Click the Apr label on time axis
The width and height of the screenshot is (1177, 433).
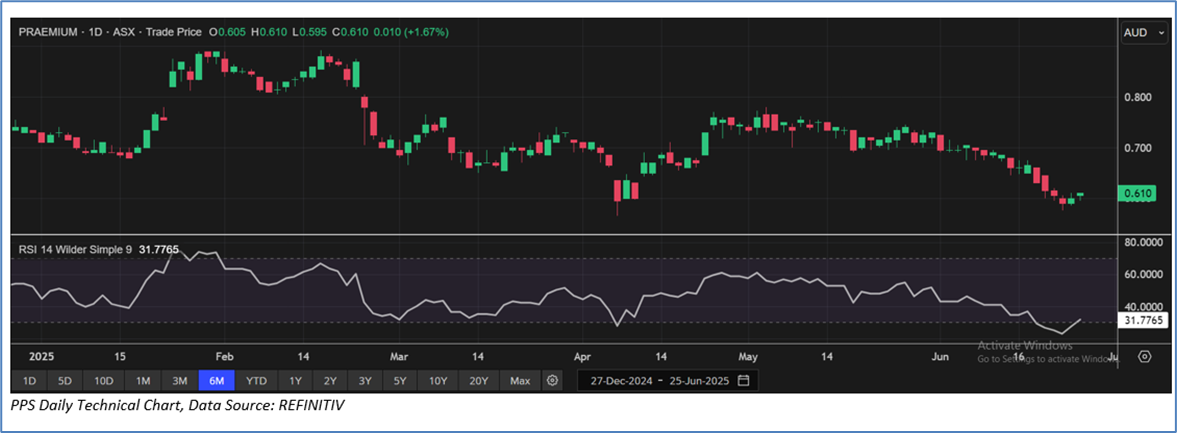(x=582, y=356)
